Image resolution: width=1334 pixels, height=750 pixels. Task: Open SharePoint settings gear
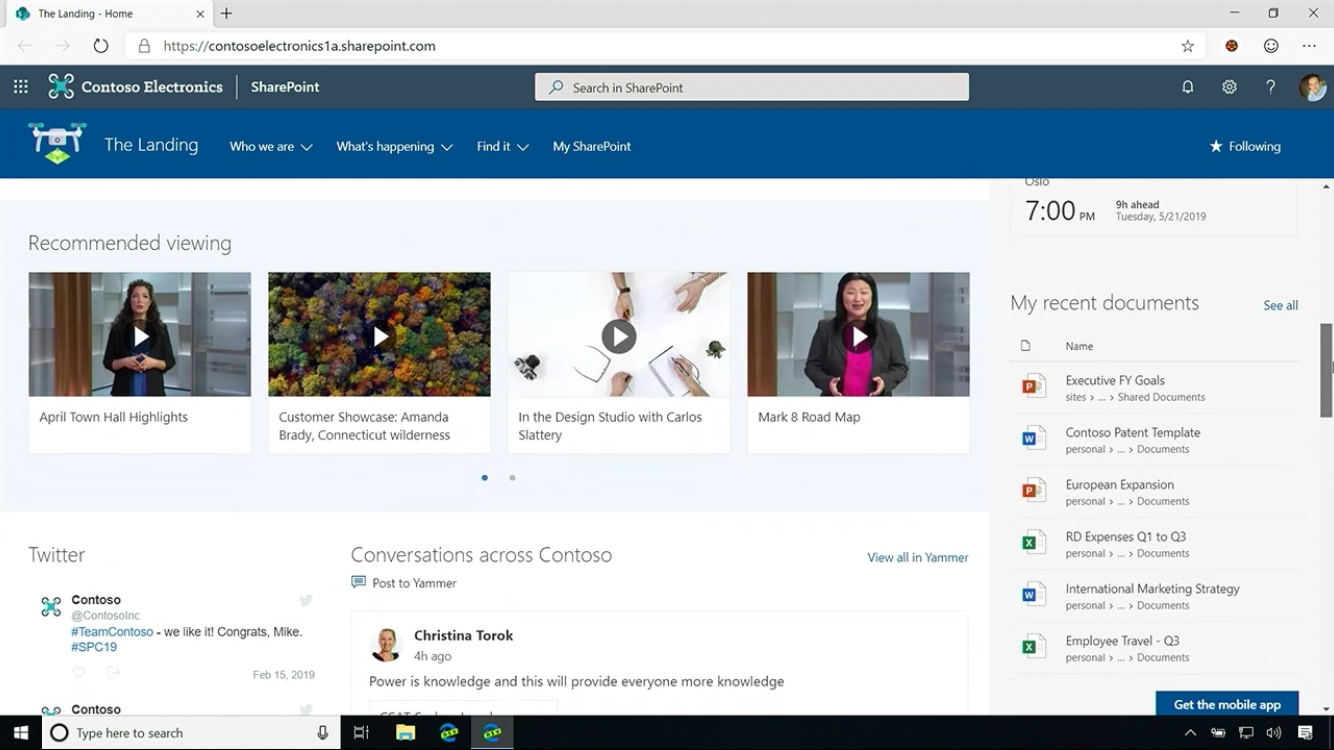click(1229, 87)
